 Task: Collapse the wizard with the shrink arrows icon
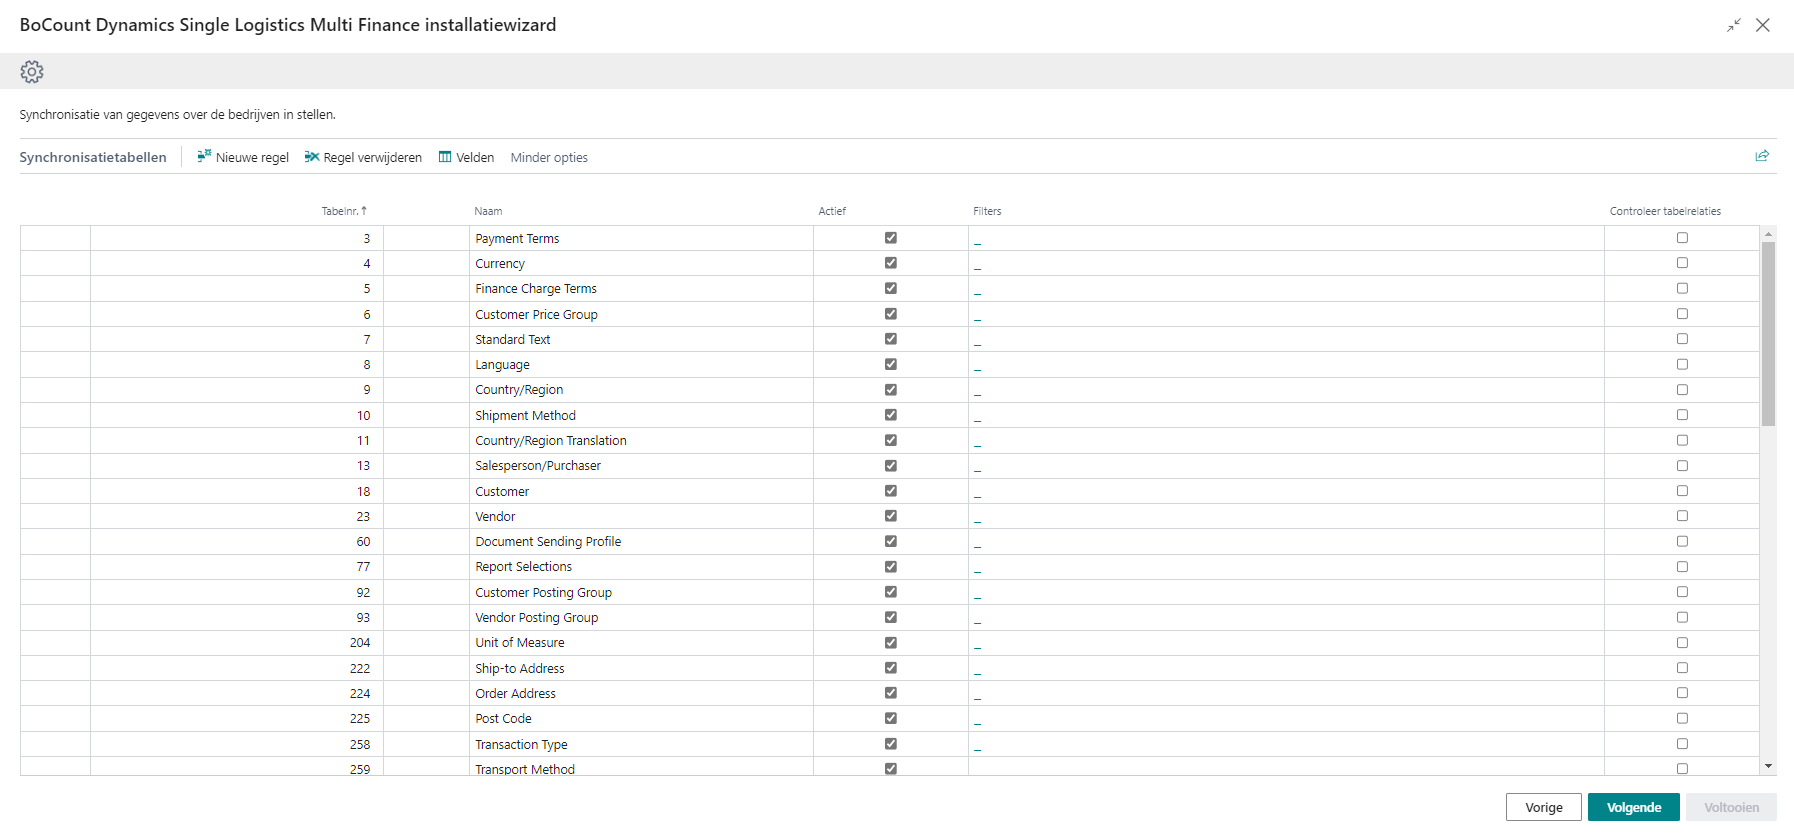[x=1733, y=25]
